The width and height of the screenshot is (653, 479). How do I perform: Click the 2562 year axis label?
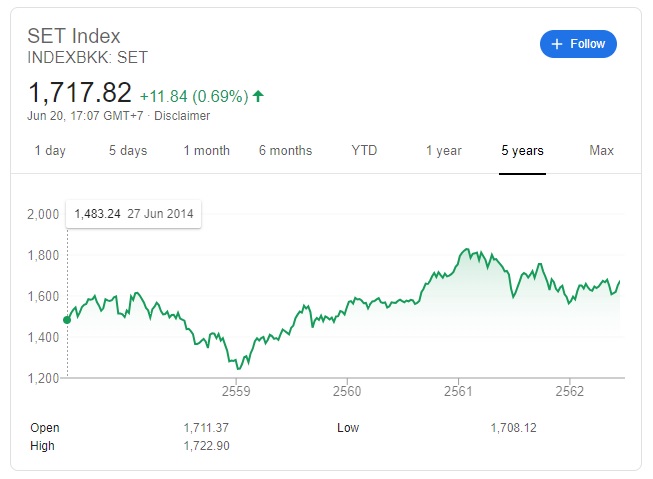(569, 390)
